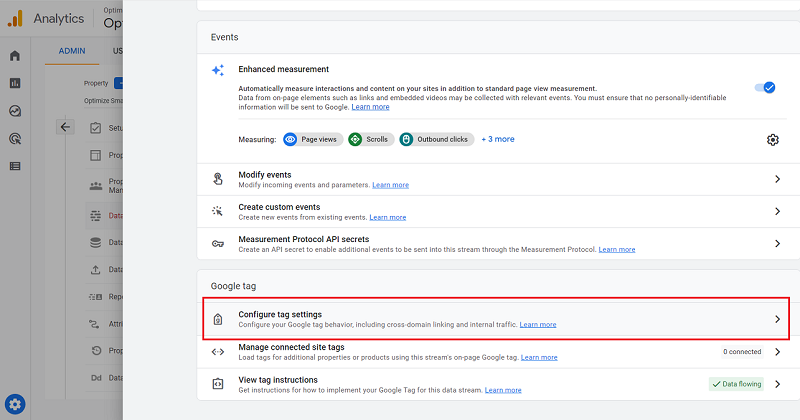Open Learn more for Create custom events
This screenshot has height=420, width=800.
(388, 217)
